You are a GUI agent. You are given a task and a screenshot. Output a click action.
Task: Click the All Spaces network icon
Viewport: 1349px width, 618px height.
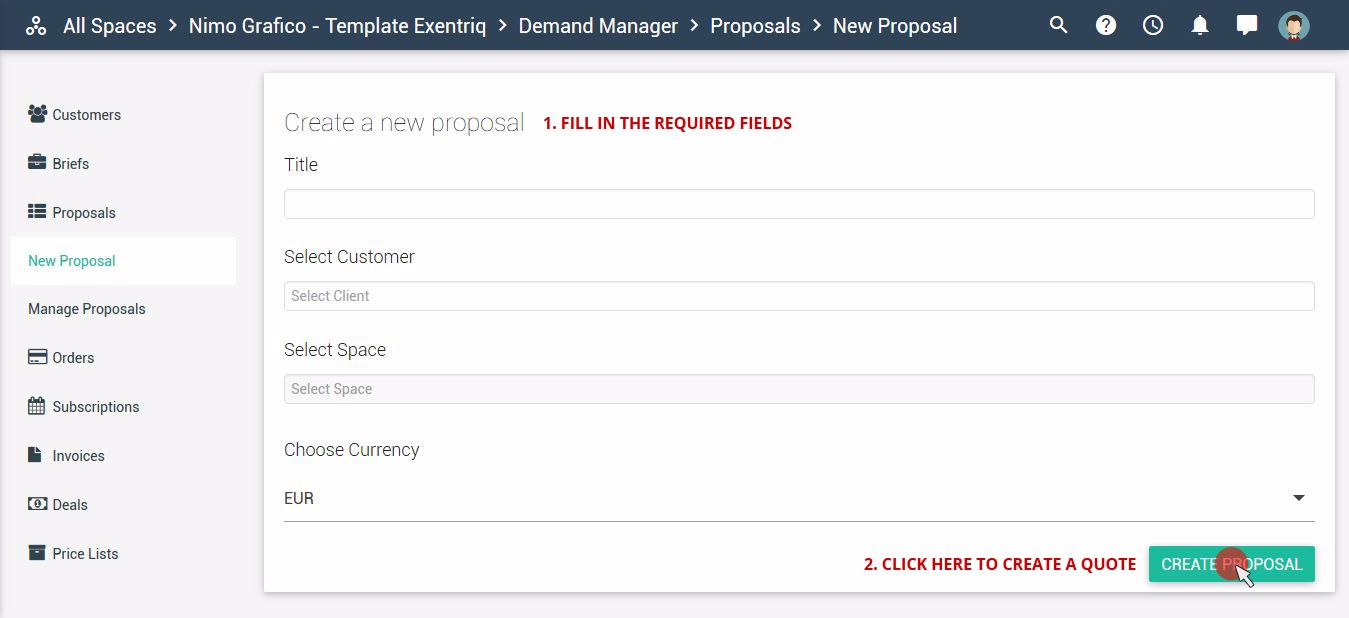(x=36, y=26)
